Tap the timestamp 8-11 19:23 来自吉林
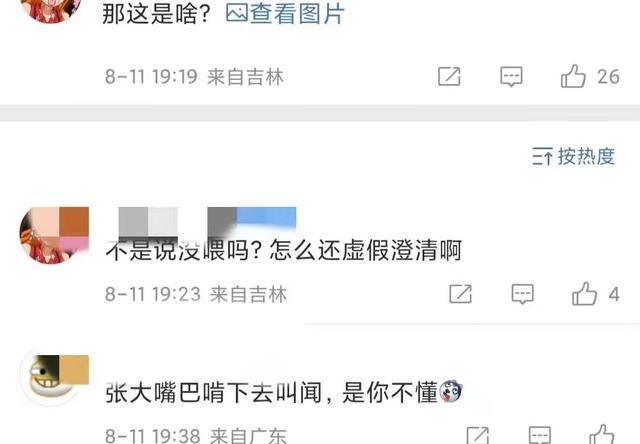This screenshot has height=444, width=640. click(x=196, y=294)
